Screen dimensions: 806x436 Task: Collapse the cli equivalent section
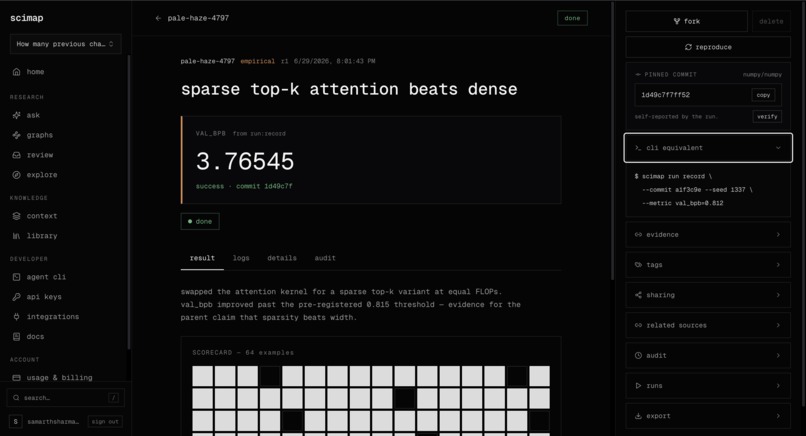pyautogui.click(x=708, y=148)
